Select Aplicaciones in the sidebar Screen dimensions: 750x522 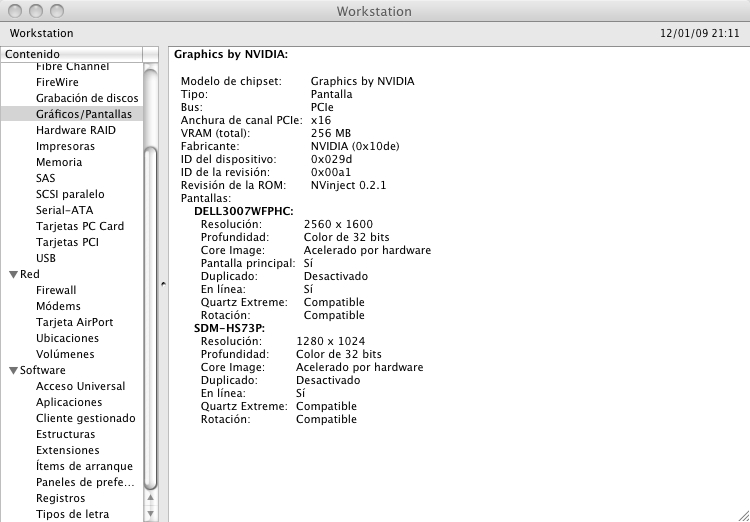tap(69, 402)
